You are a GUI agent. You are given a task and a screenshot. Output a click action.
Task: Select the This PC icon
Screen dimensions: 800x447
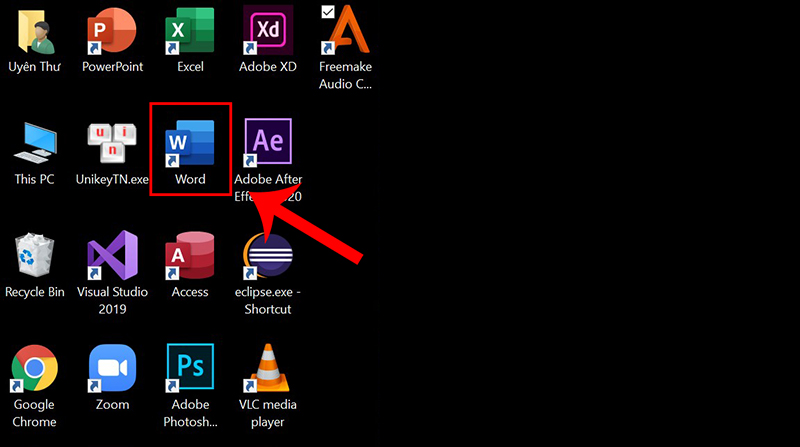tap(35, 142)
